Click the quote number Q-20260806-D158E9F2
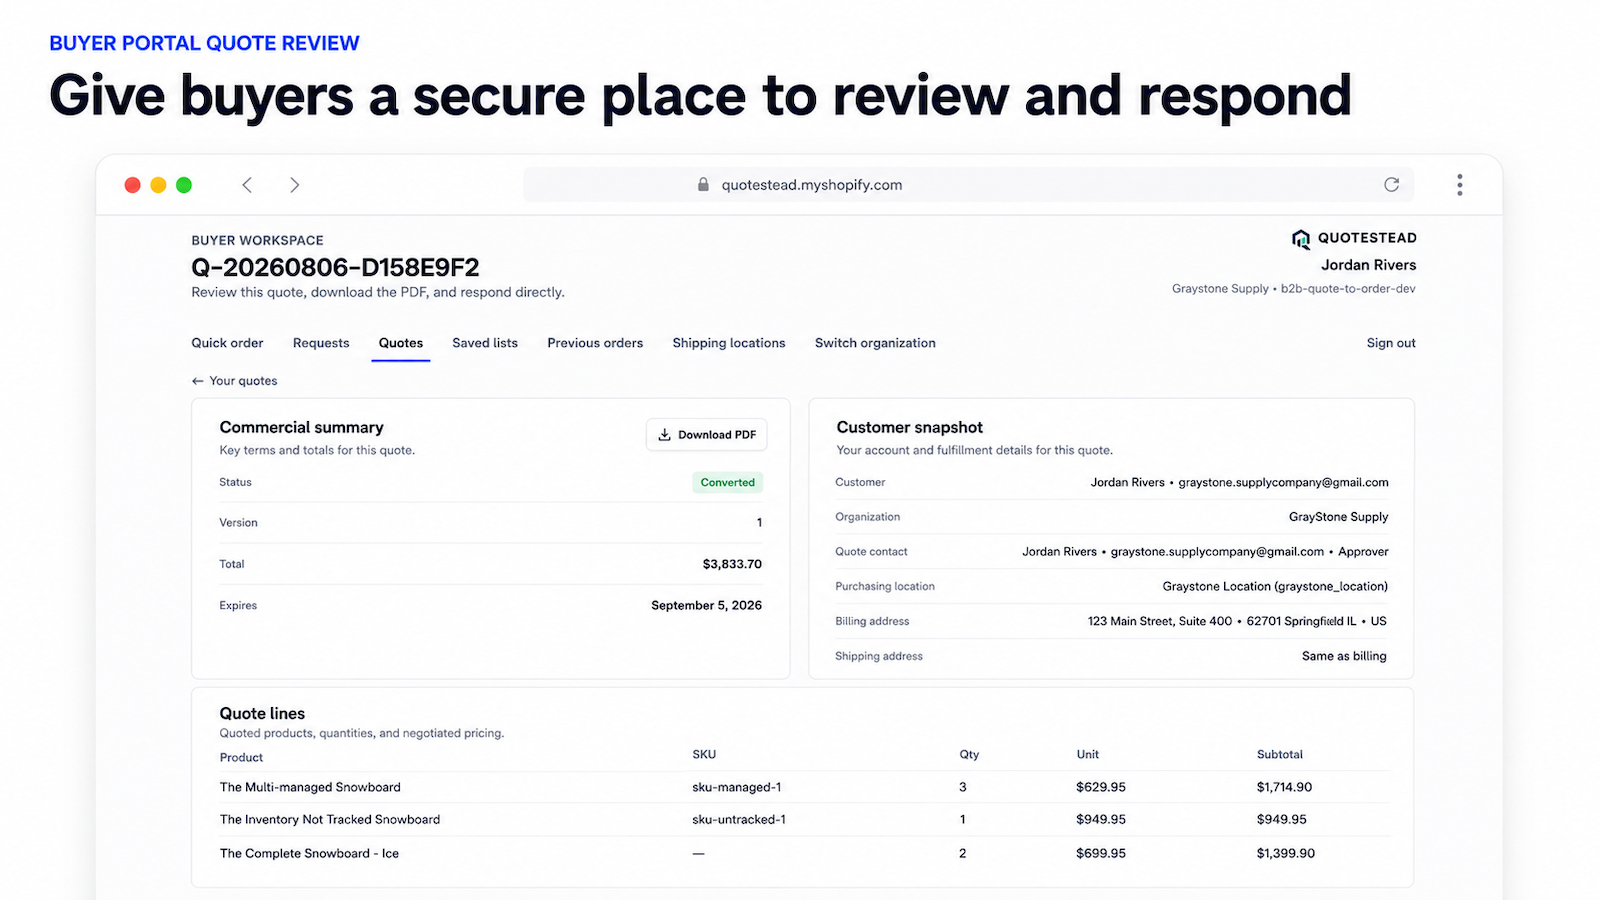 pyautogui.click(x=335, y=268)
